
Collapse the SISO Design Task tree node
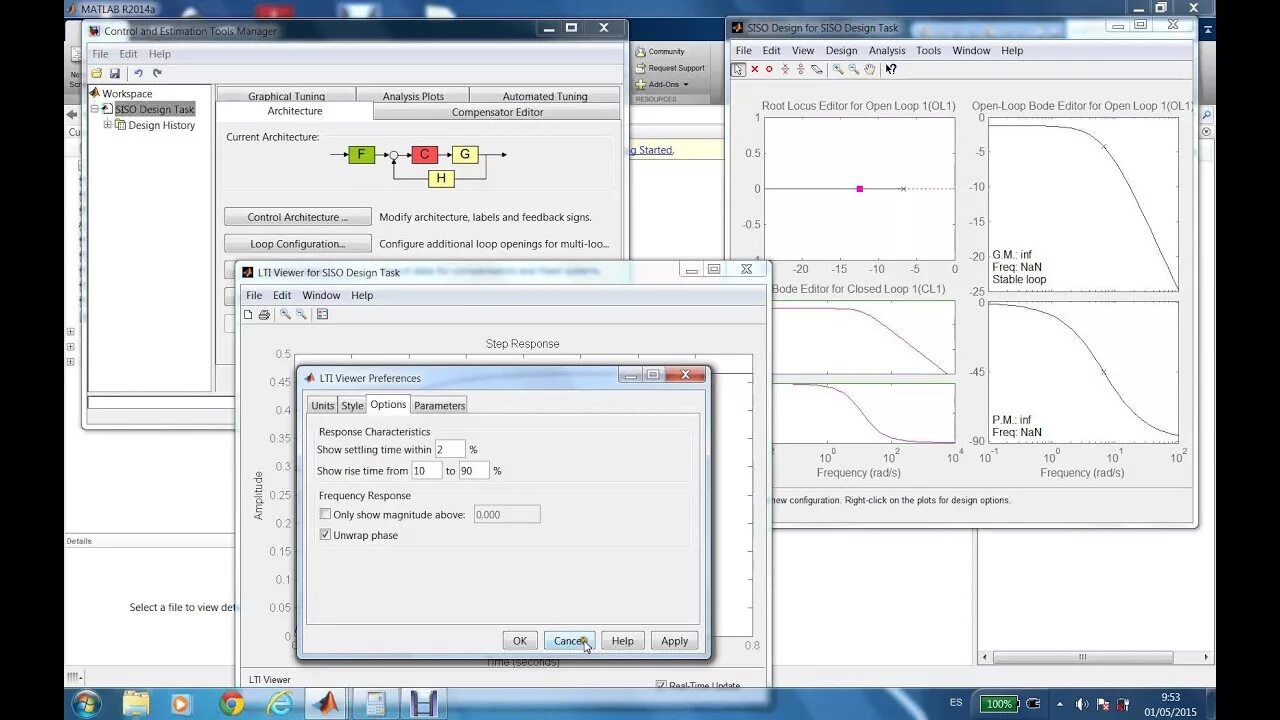(x=95, y=109)
